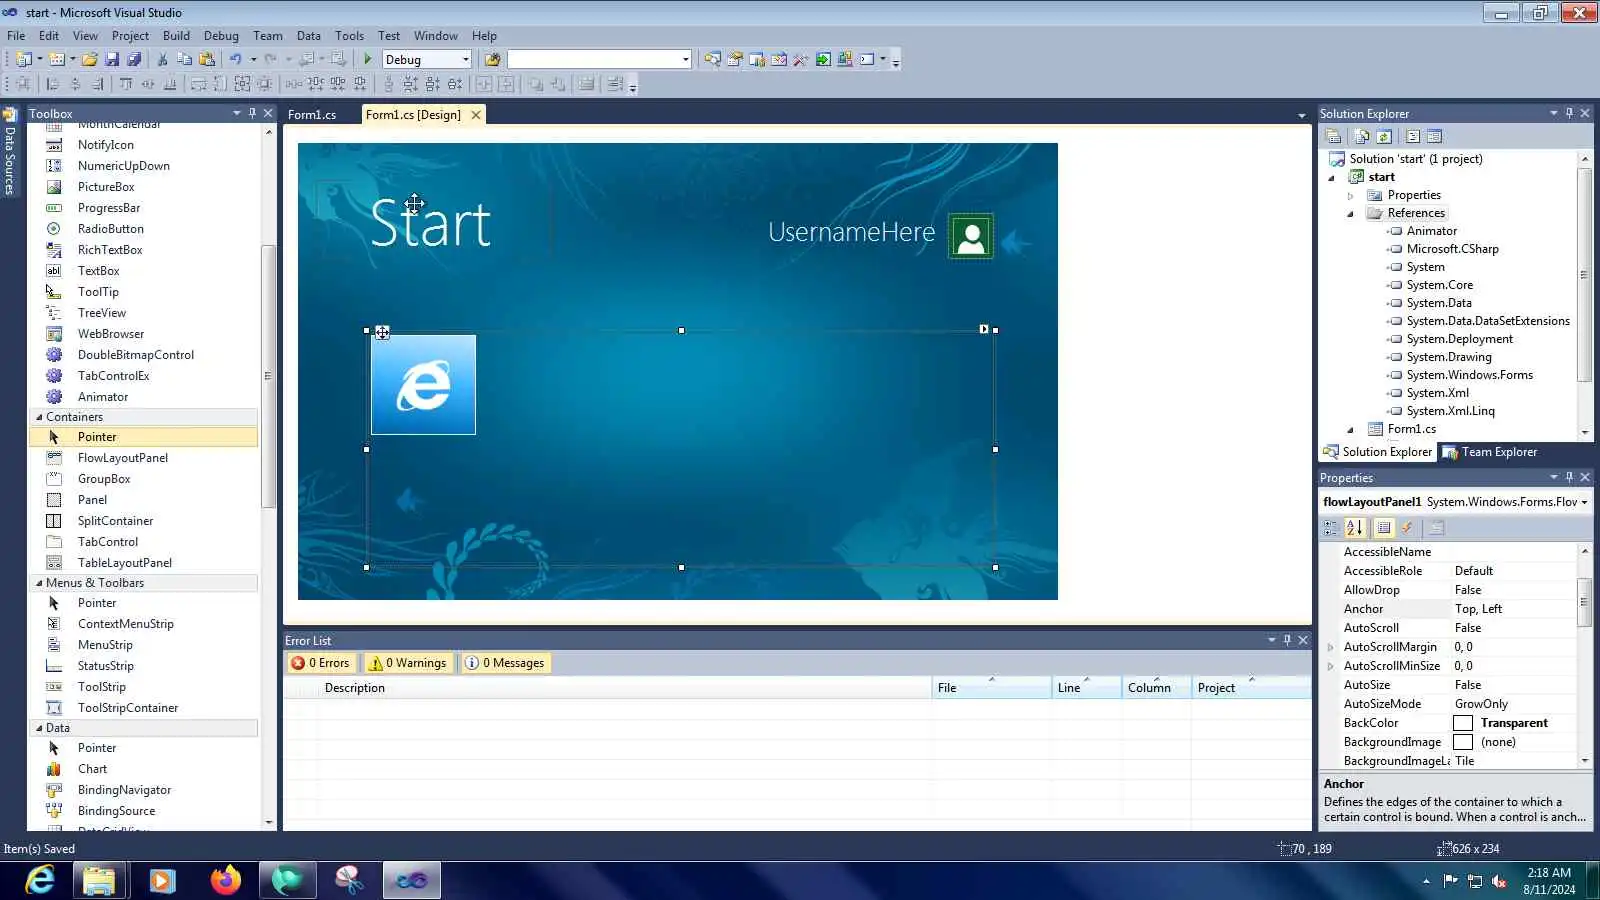Toggle auto-hide pin on Error List panel
The width and height of the screenshot is (1600, 900).
[1287, 640]
